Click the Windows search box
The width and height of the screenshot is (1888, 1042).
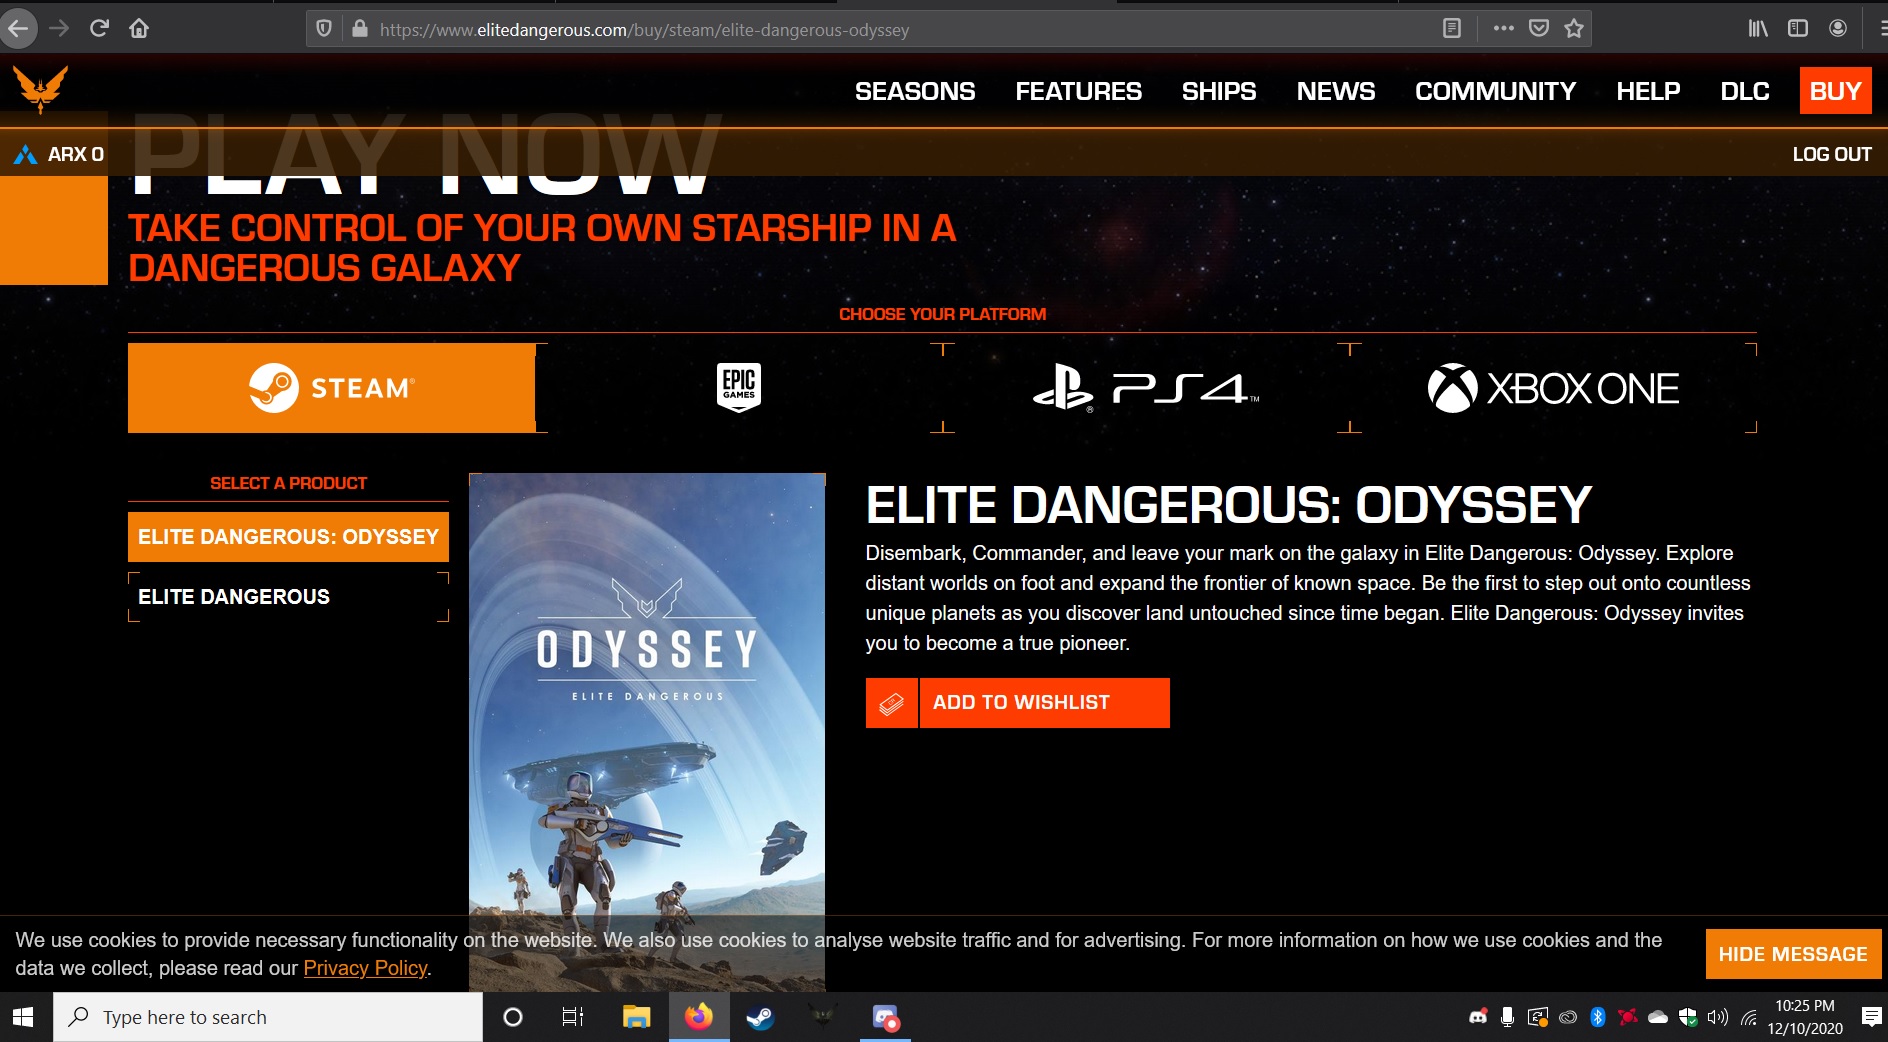pos(268,1017)
